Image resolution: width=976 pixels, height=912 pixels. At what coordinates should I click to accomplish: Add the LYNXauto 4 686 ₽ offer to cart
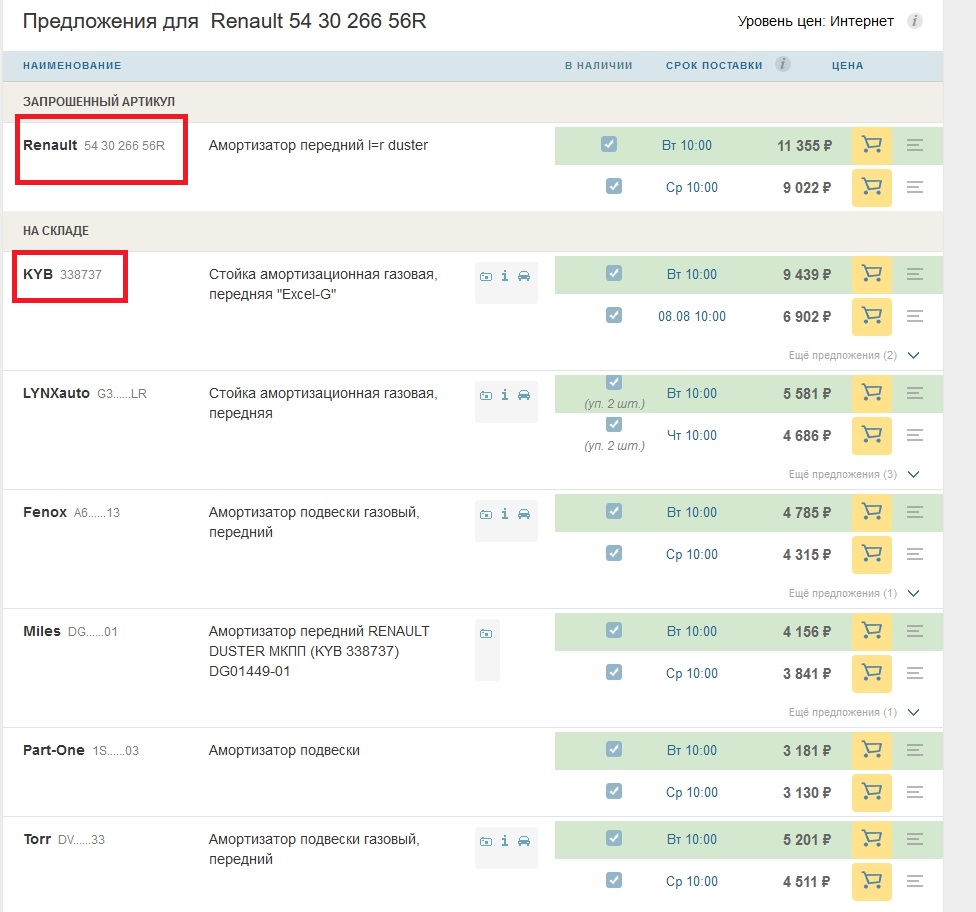click(871, 435)
